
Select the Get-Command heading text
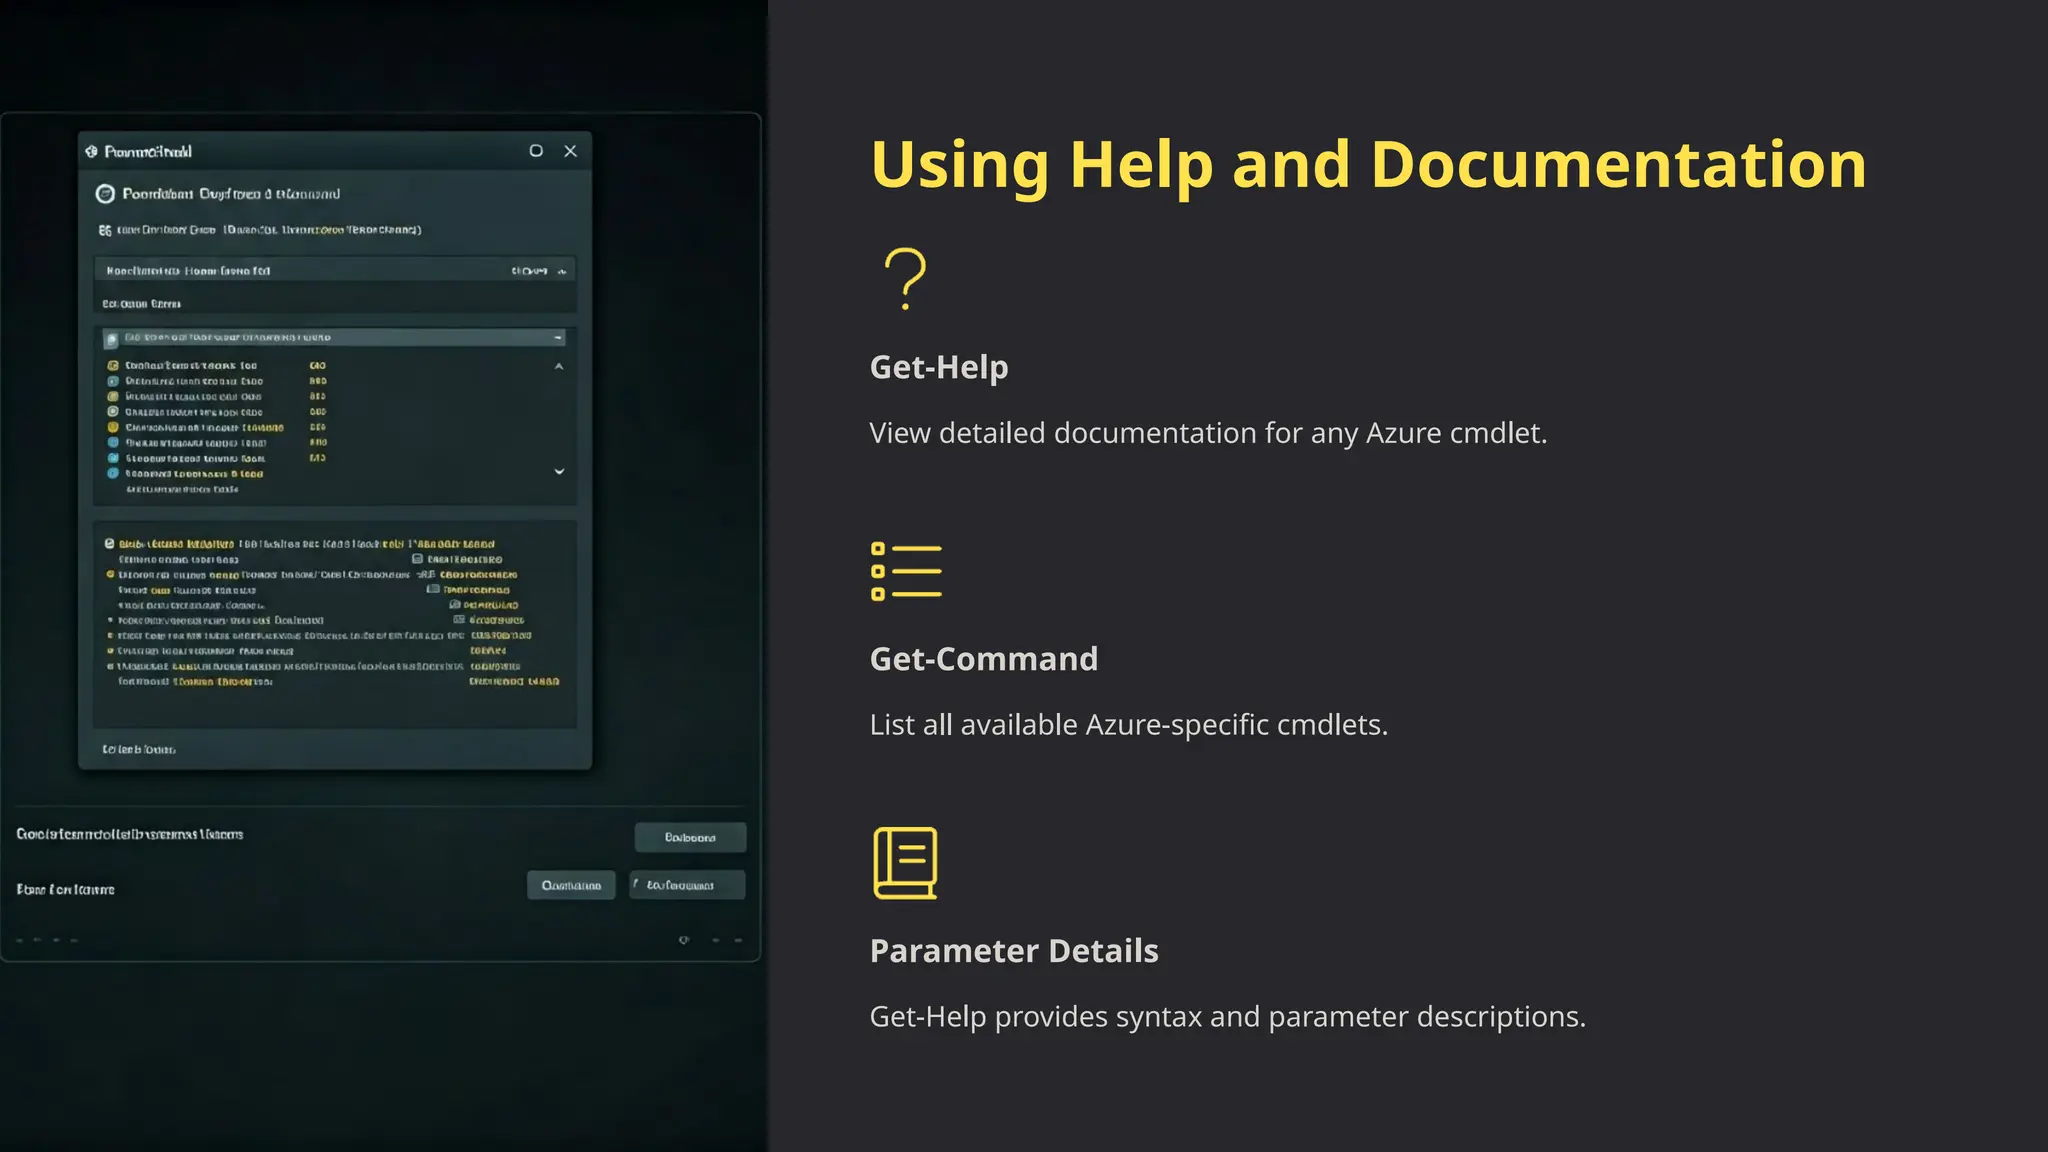983,659
